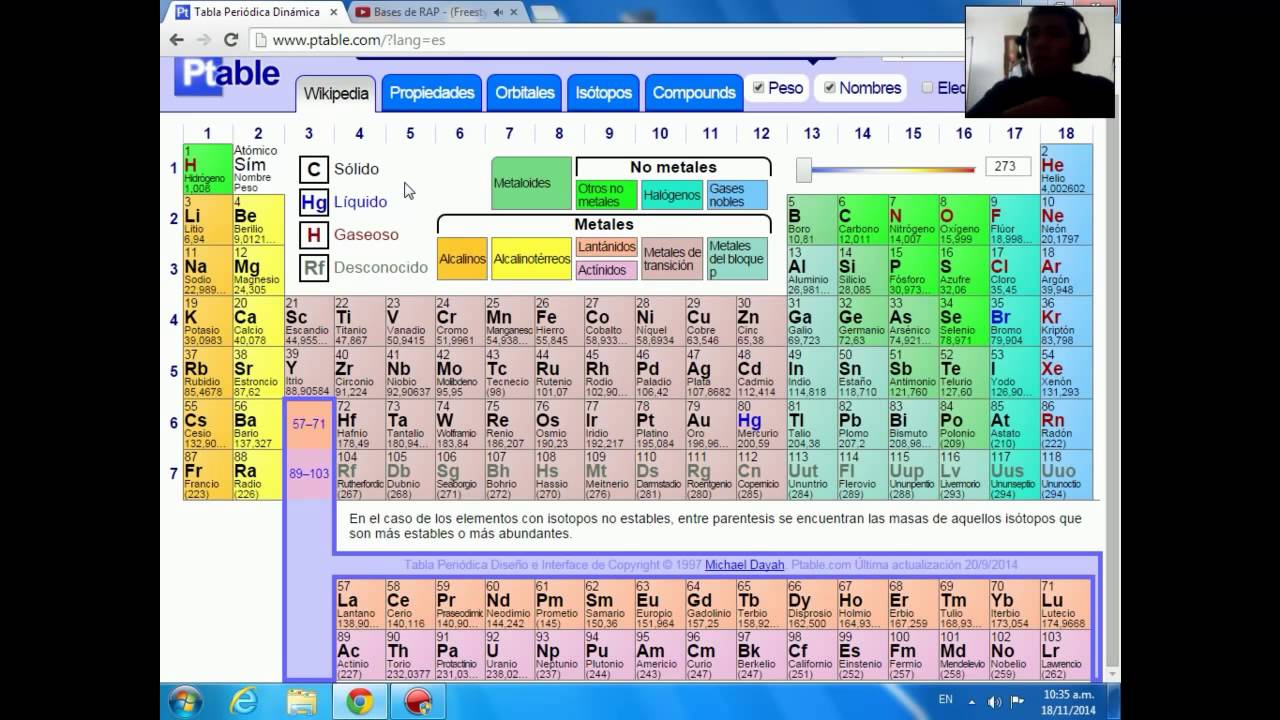
Task: Open the Orbitales tab
Action: 525,93
